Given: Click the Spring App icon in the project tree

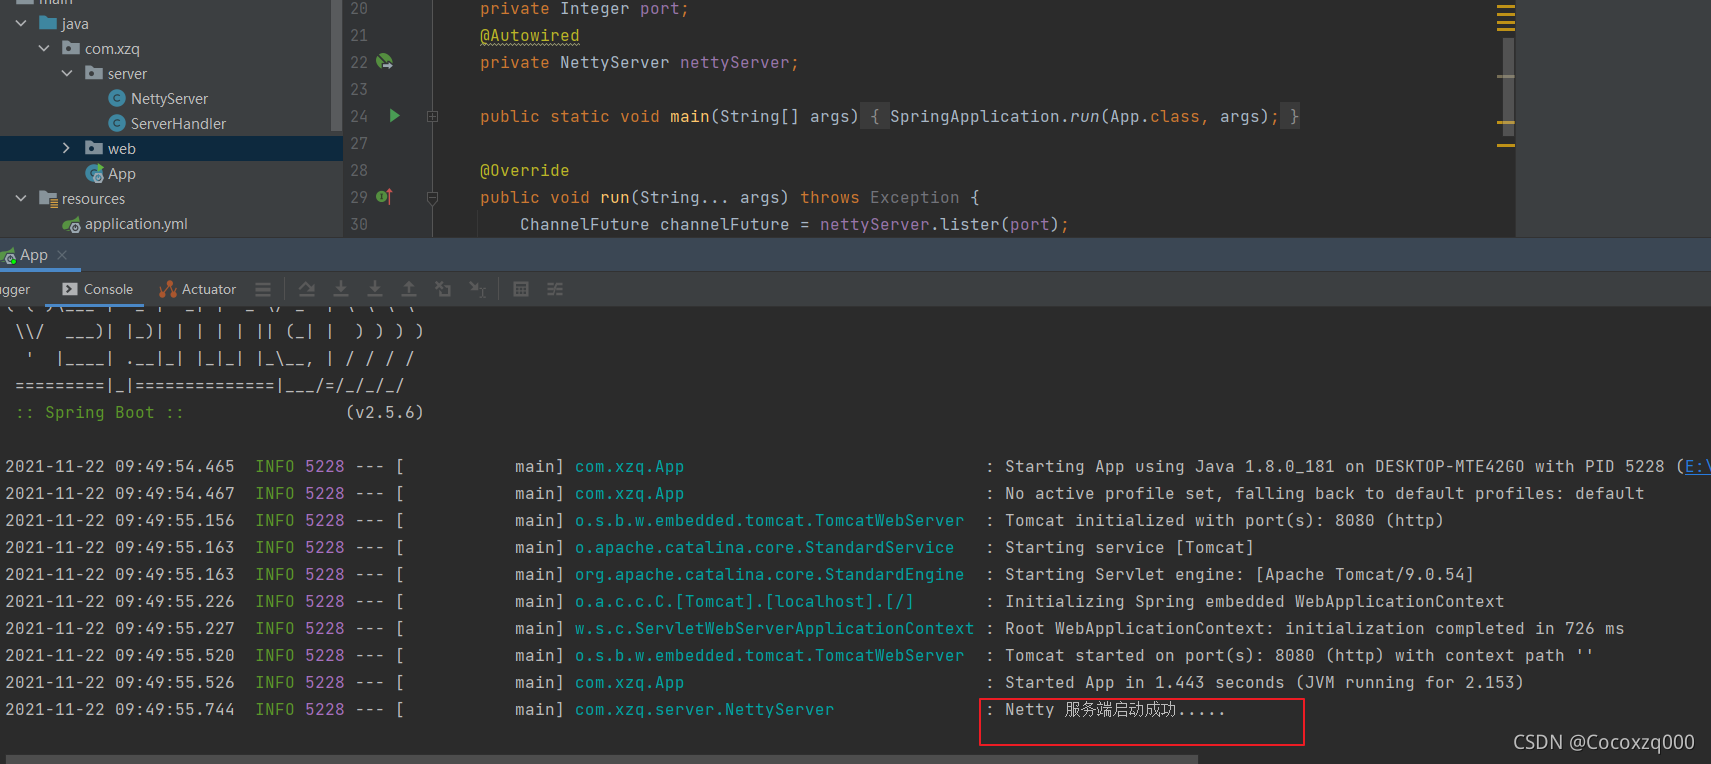Looking at the screenshot, I should [95, 174].
